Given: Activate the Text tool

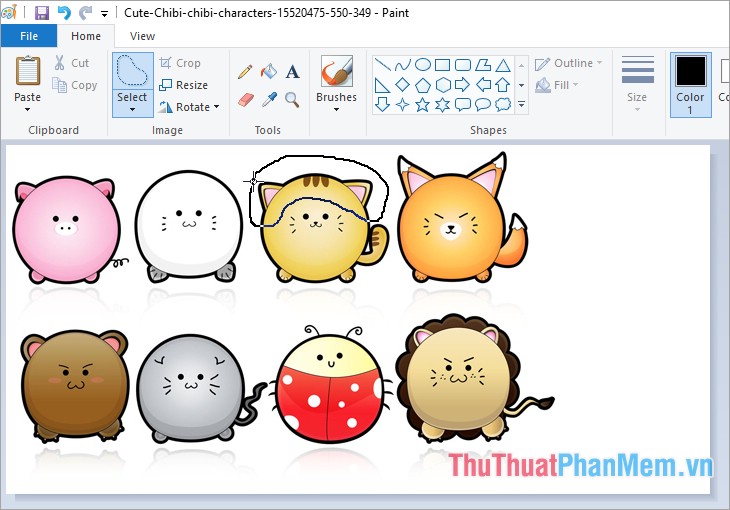Looking at the screenshot, I should 292,72.
